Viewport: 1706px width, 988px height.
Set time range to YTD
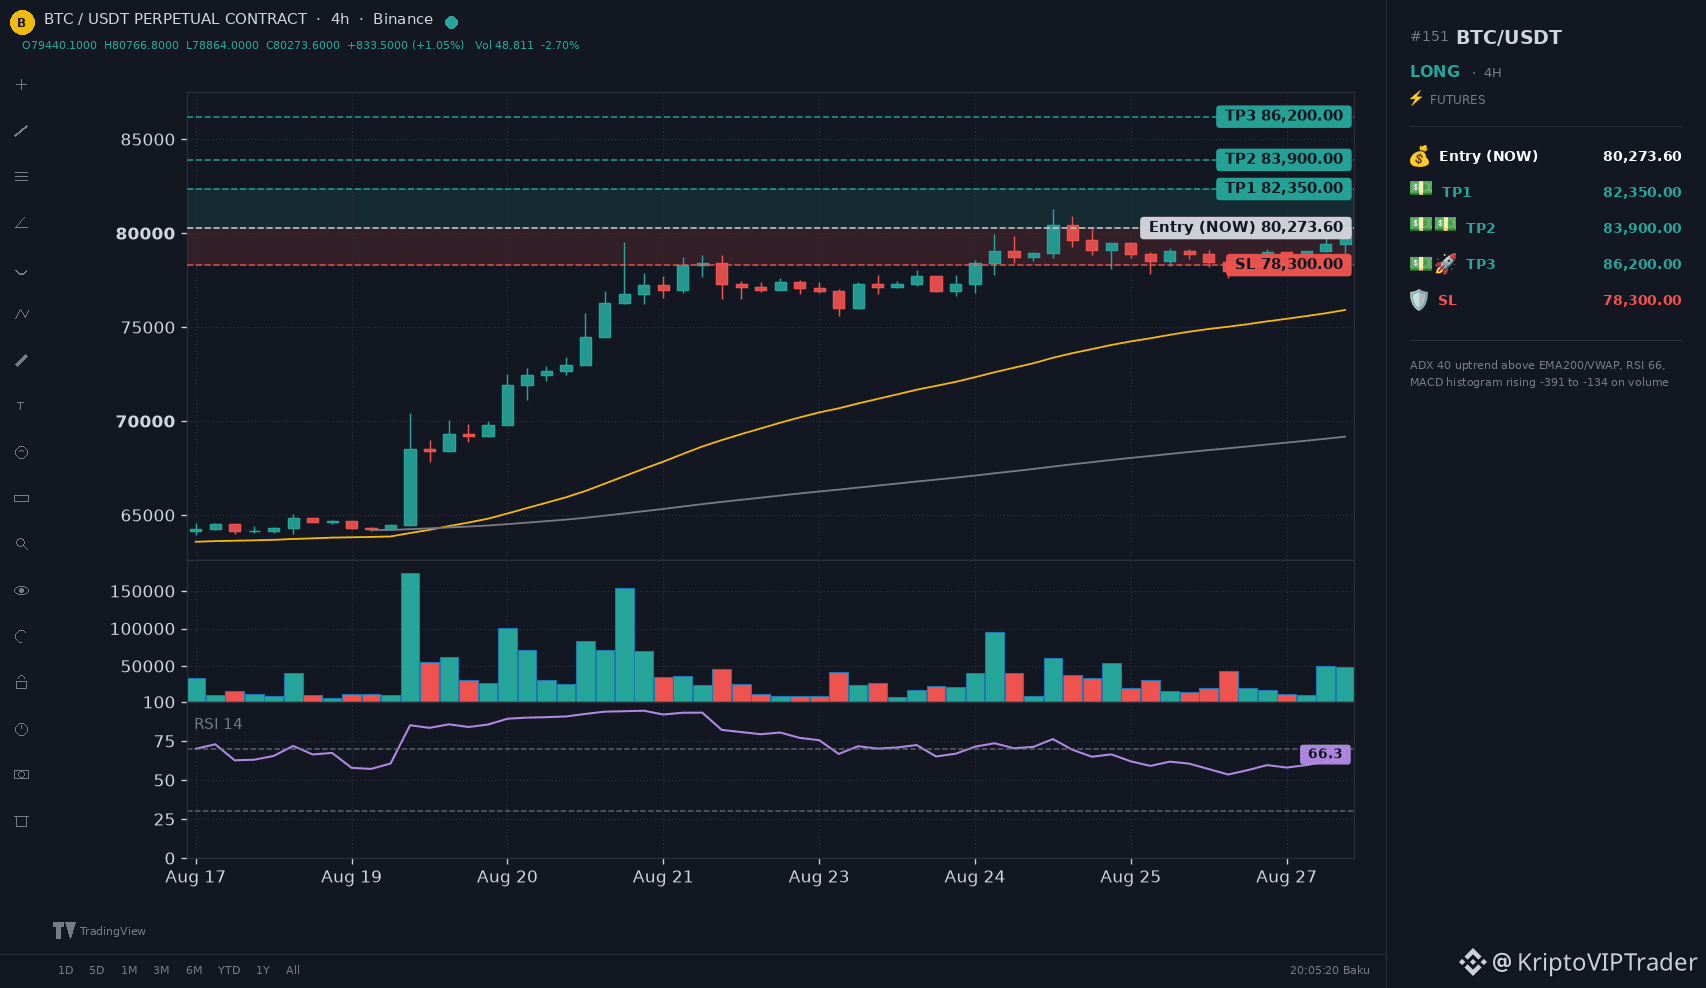(229, 970)
